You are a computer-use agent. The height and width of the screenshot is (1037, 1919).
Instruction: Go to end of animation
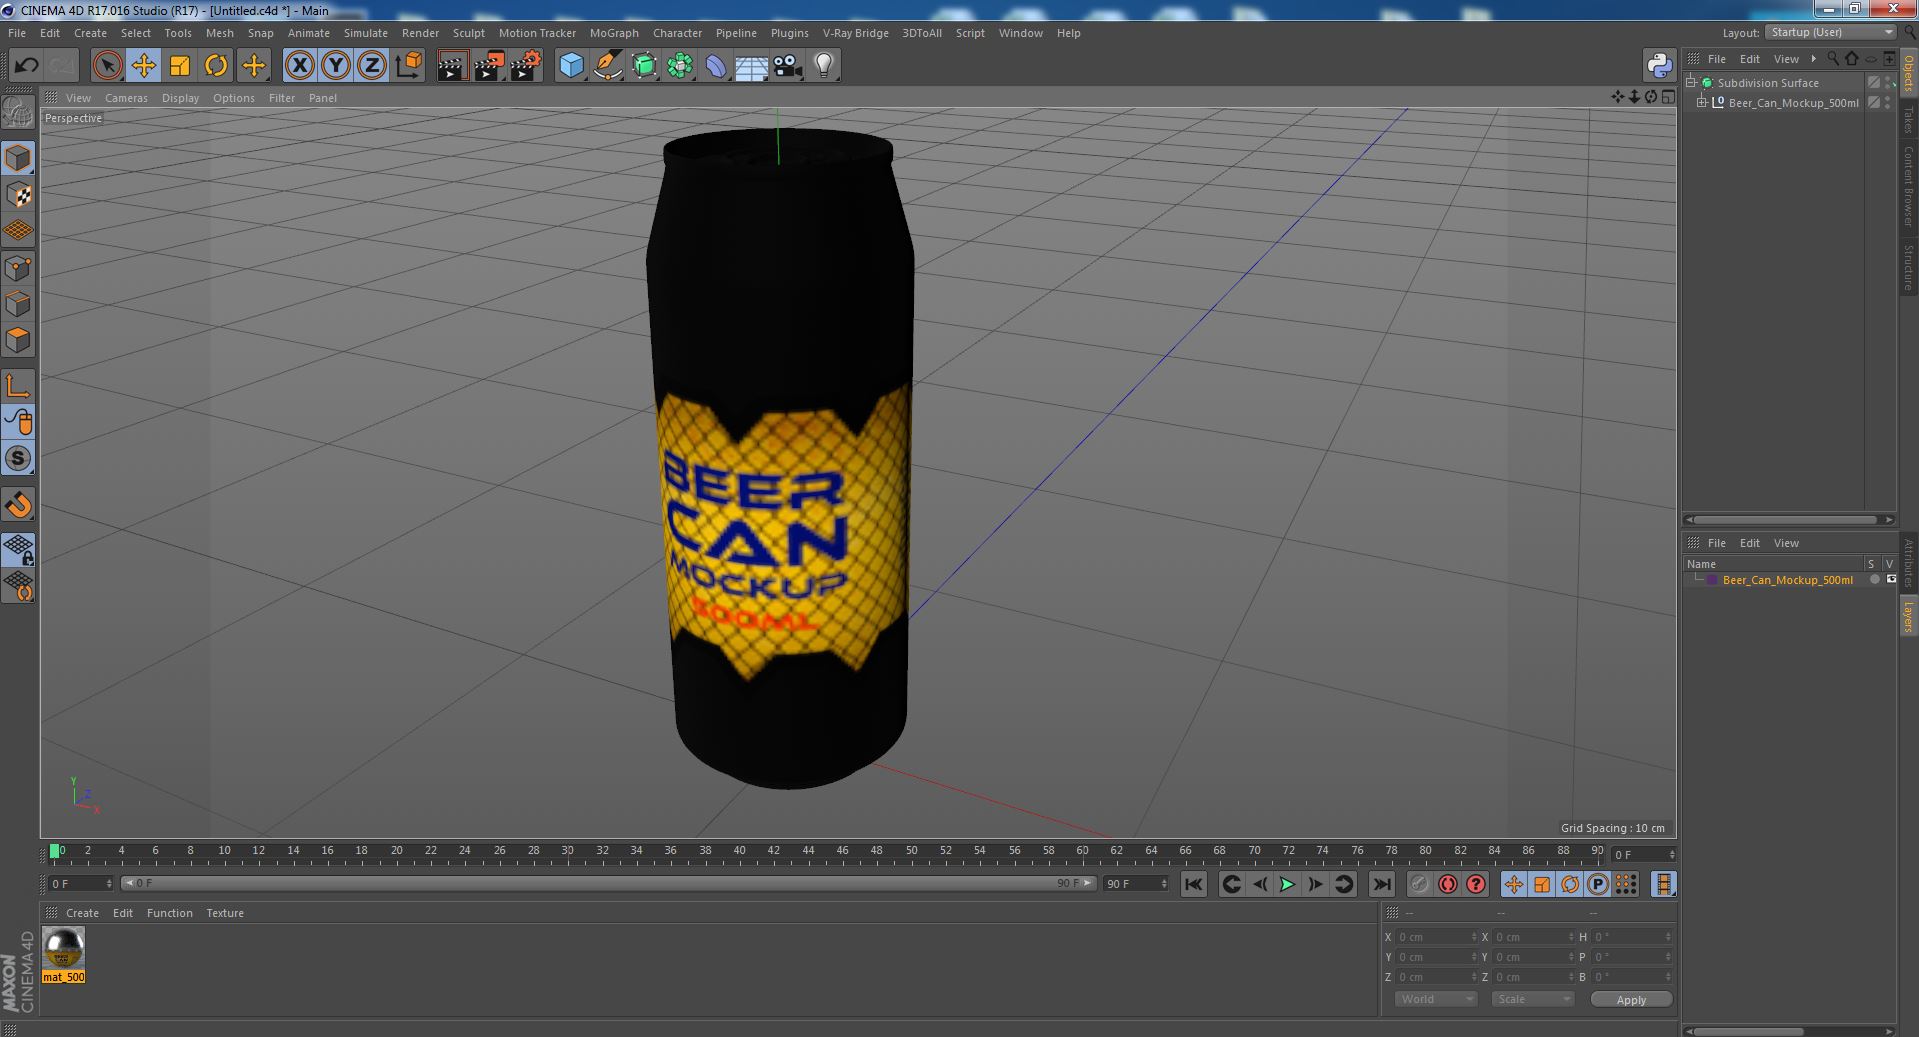click(1381, 884)
